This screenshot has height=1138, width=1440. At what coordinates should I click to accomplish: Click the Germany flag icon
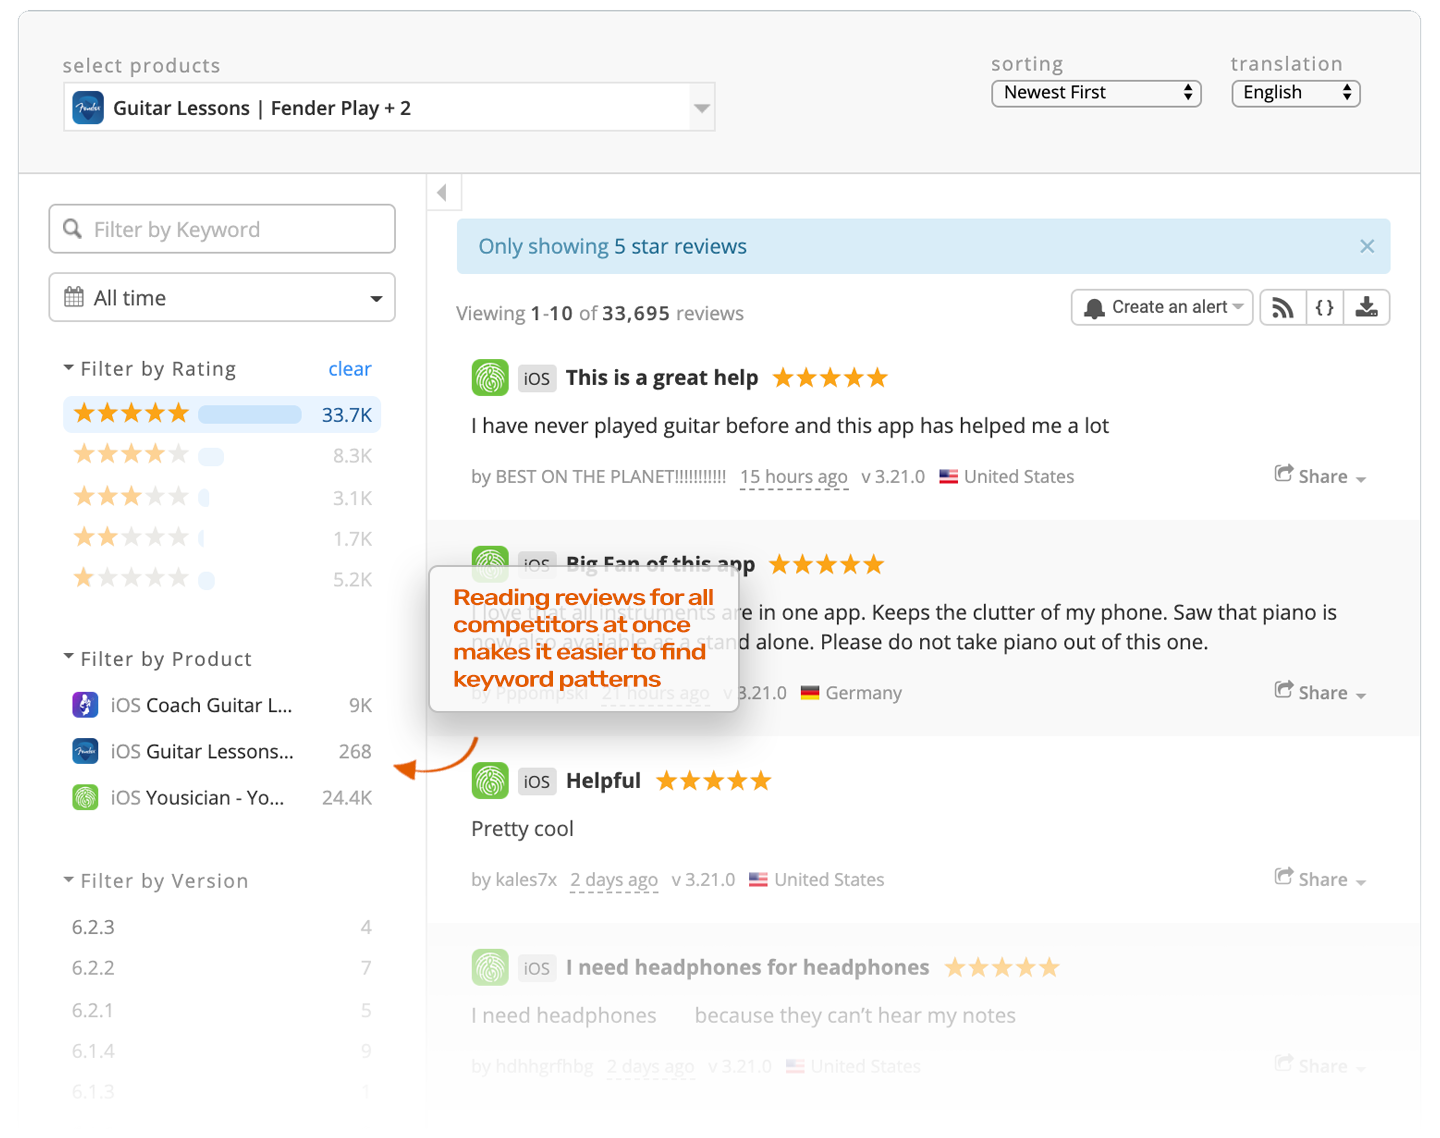pyautogui.click(x=810, y=692)
